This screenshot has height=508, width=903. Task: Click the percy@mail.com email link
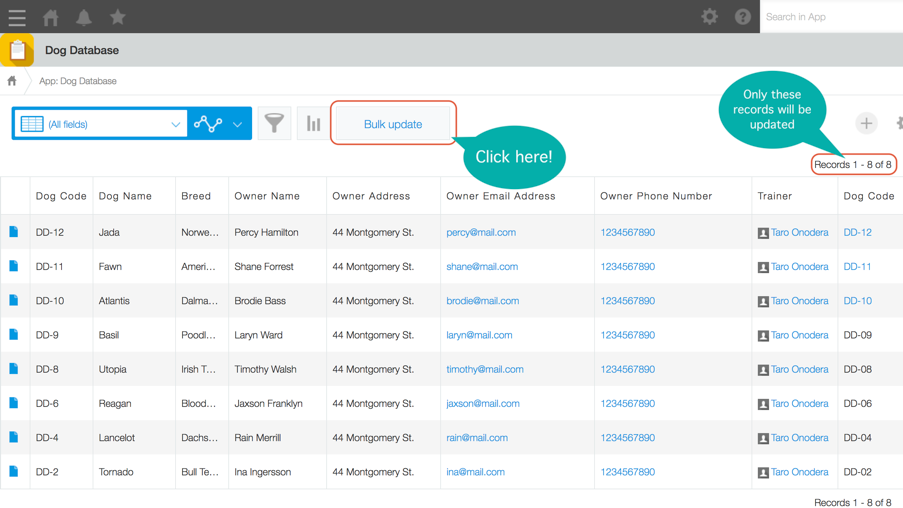(x=481, y=233)
